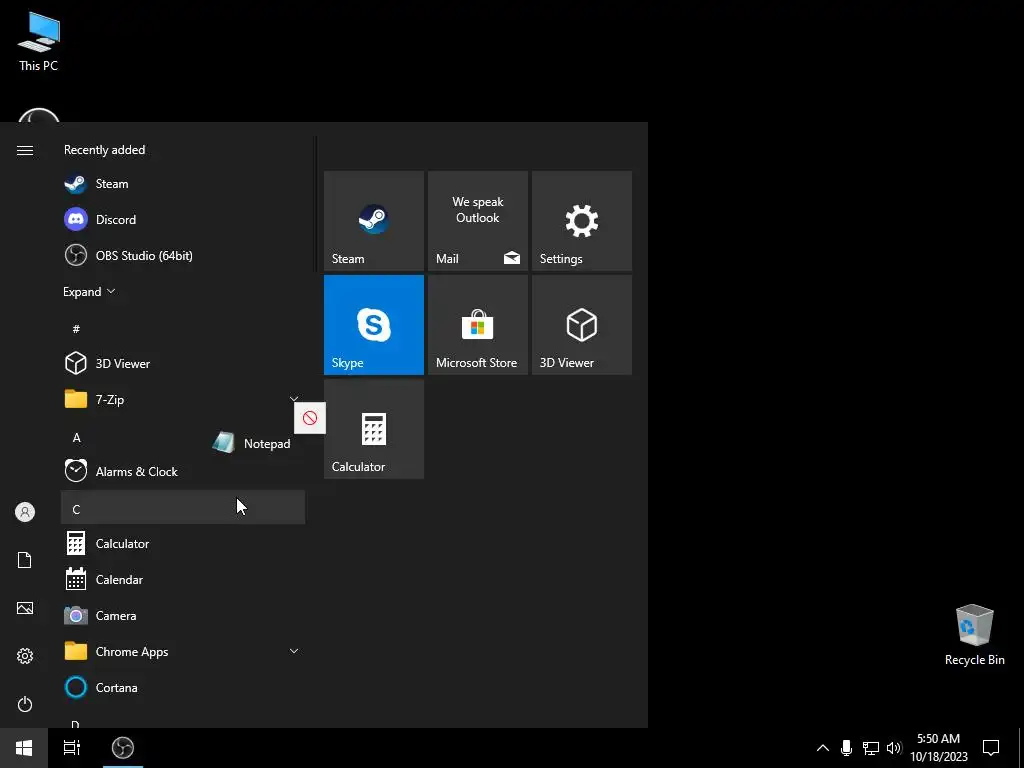Launch the Skype tile

374,325
